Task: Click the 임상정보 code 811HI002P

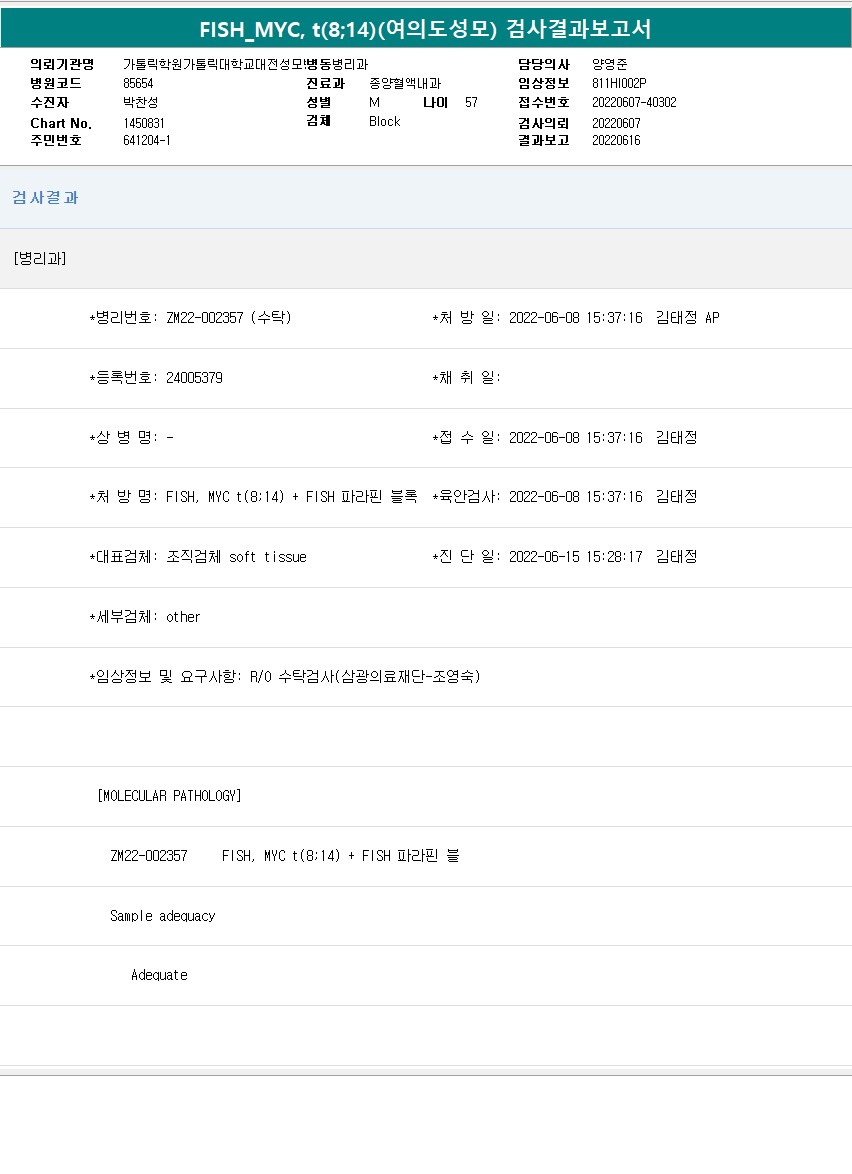Action: (619, 84)
